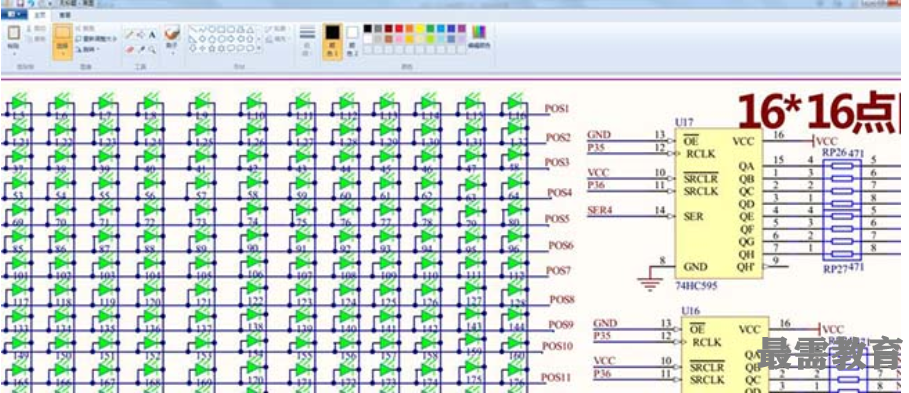Choose the Right triangle shape
Screen dimensions: 909x393
(x=193, y=39)
